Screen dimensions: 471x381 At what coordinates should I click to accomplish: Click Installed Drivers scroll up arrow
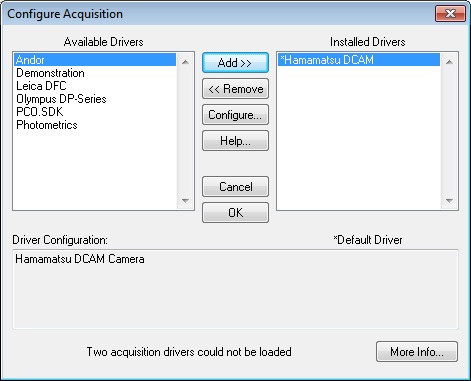tap(449, 62)
